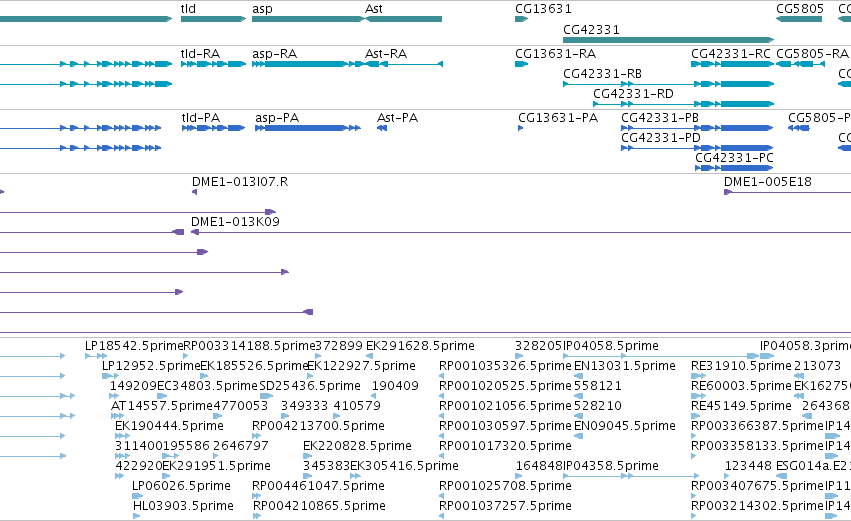The width and height of the screenshot is (851, 521).
Task: Select the RP003214302.5prime EST label
Action: pyautogui.click(x=758, y=506)
